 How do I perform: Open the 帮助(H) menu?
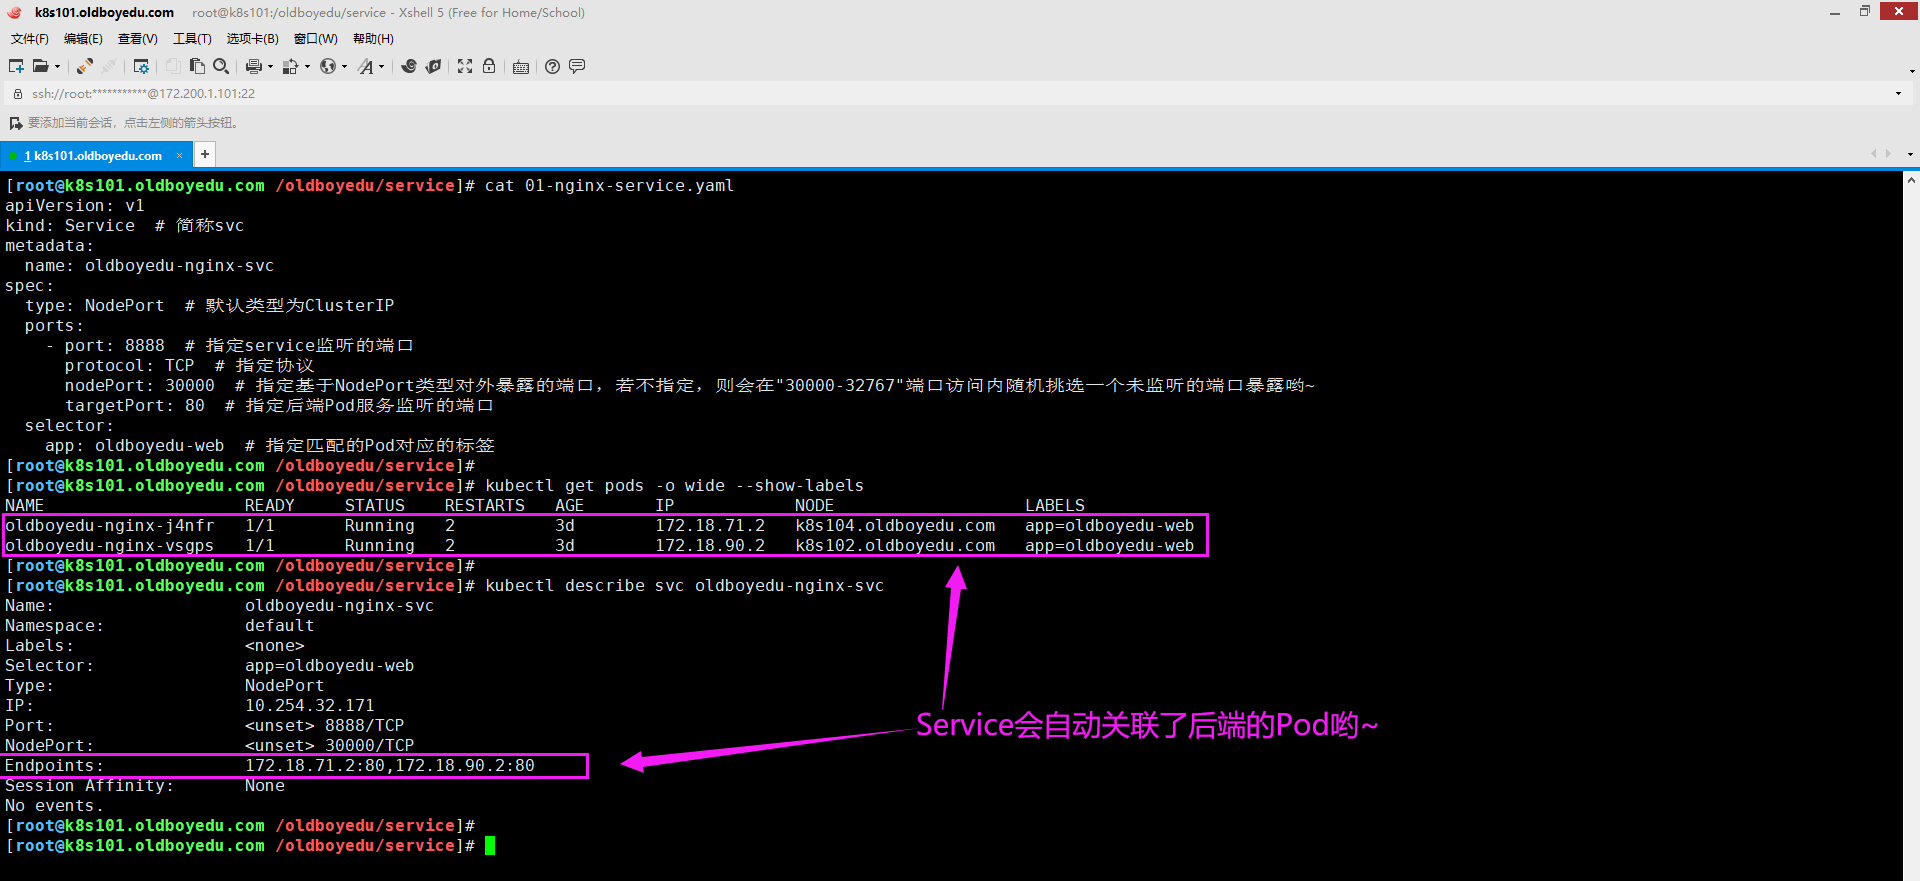pos(373,39)
